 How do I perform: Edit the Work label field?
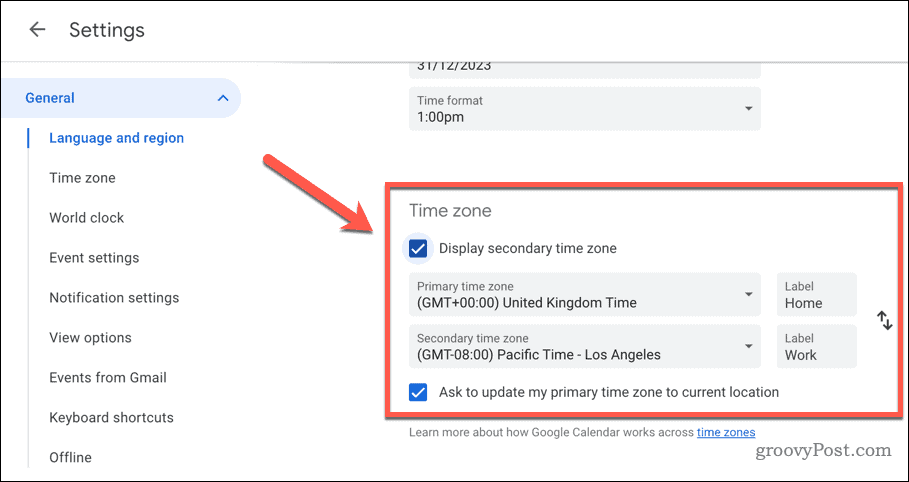[x=816, y=347]
